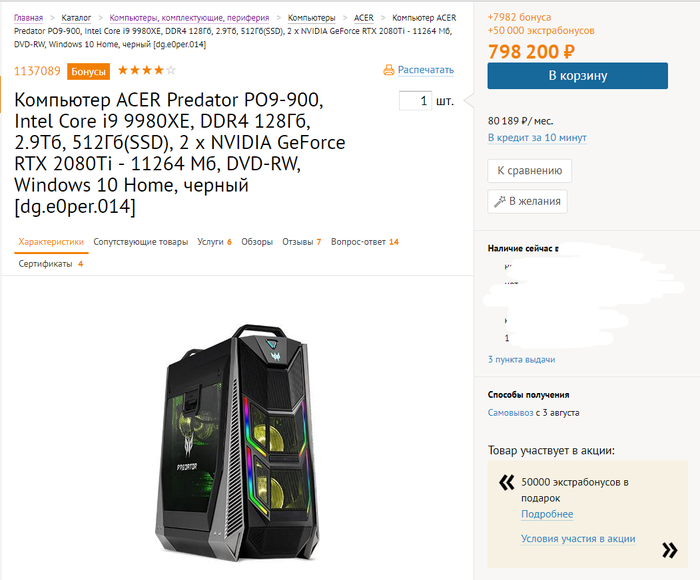Open the Отзывы tab
The image size is (700, 580).
(x=299, y=242)
